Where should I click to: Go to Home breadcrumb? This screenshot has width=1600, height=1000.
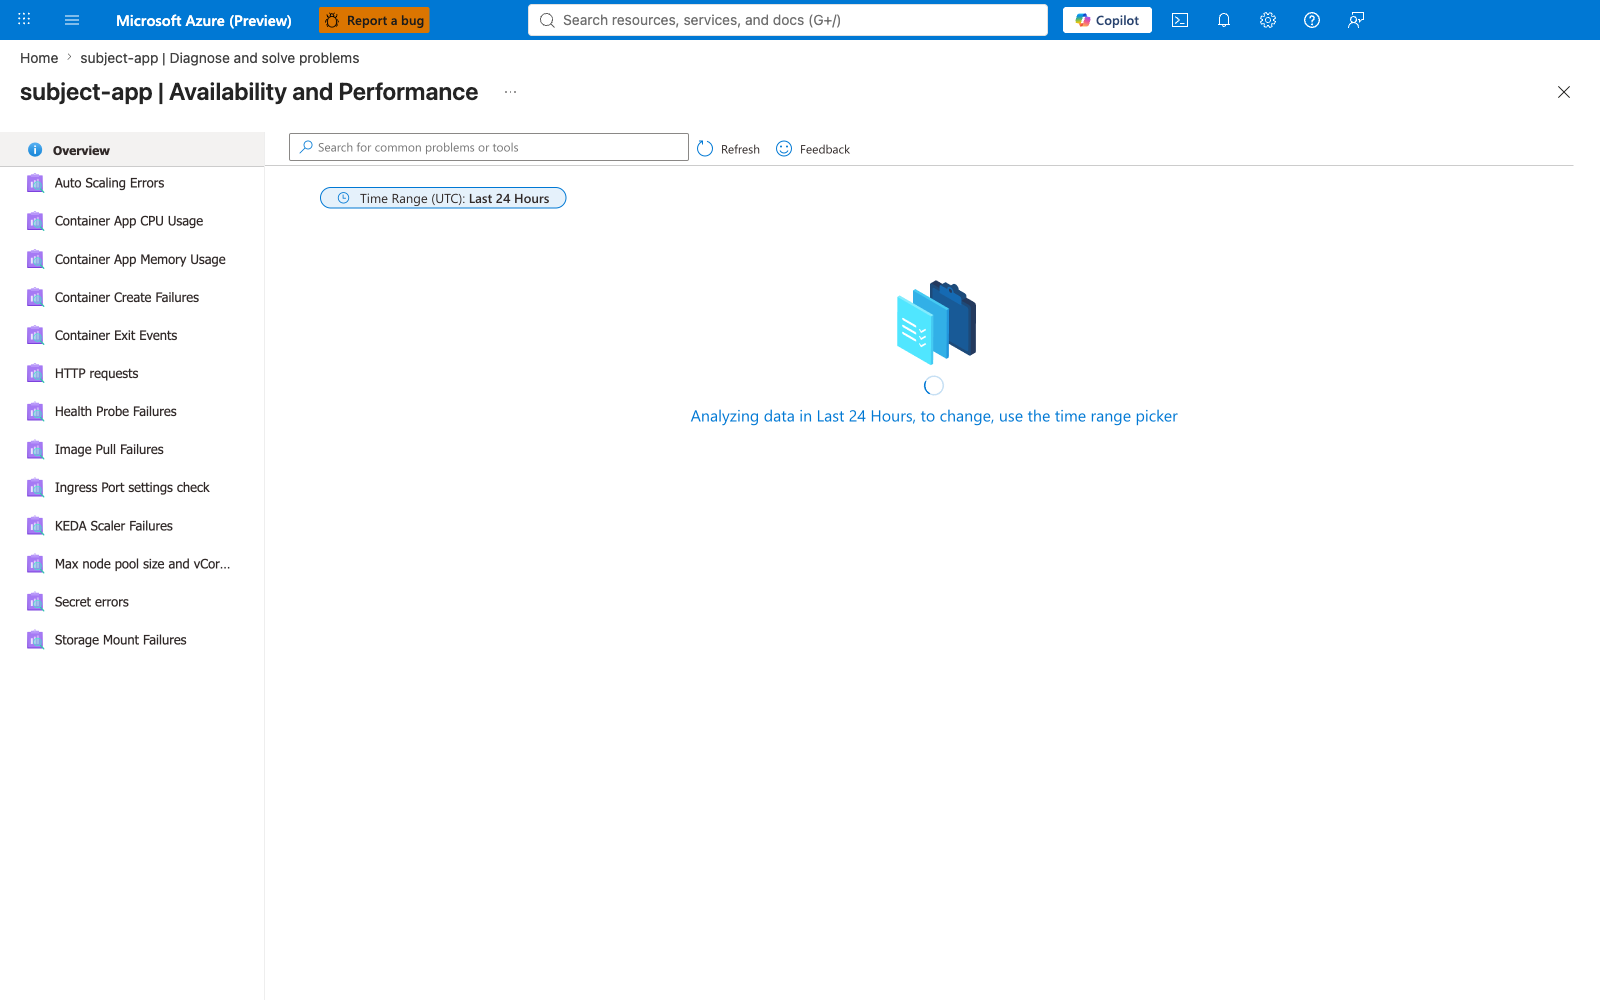[39, 58]
